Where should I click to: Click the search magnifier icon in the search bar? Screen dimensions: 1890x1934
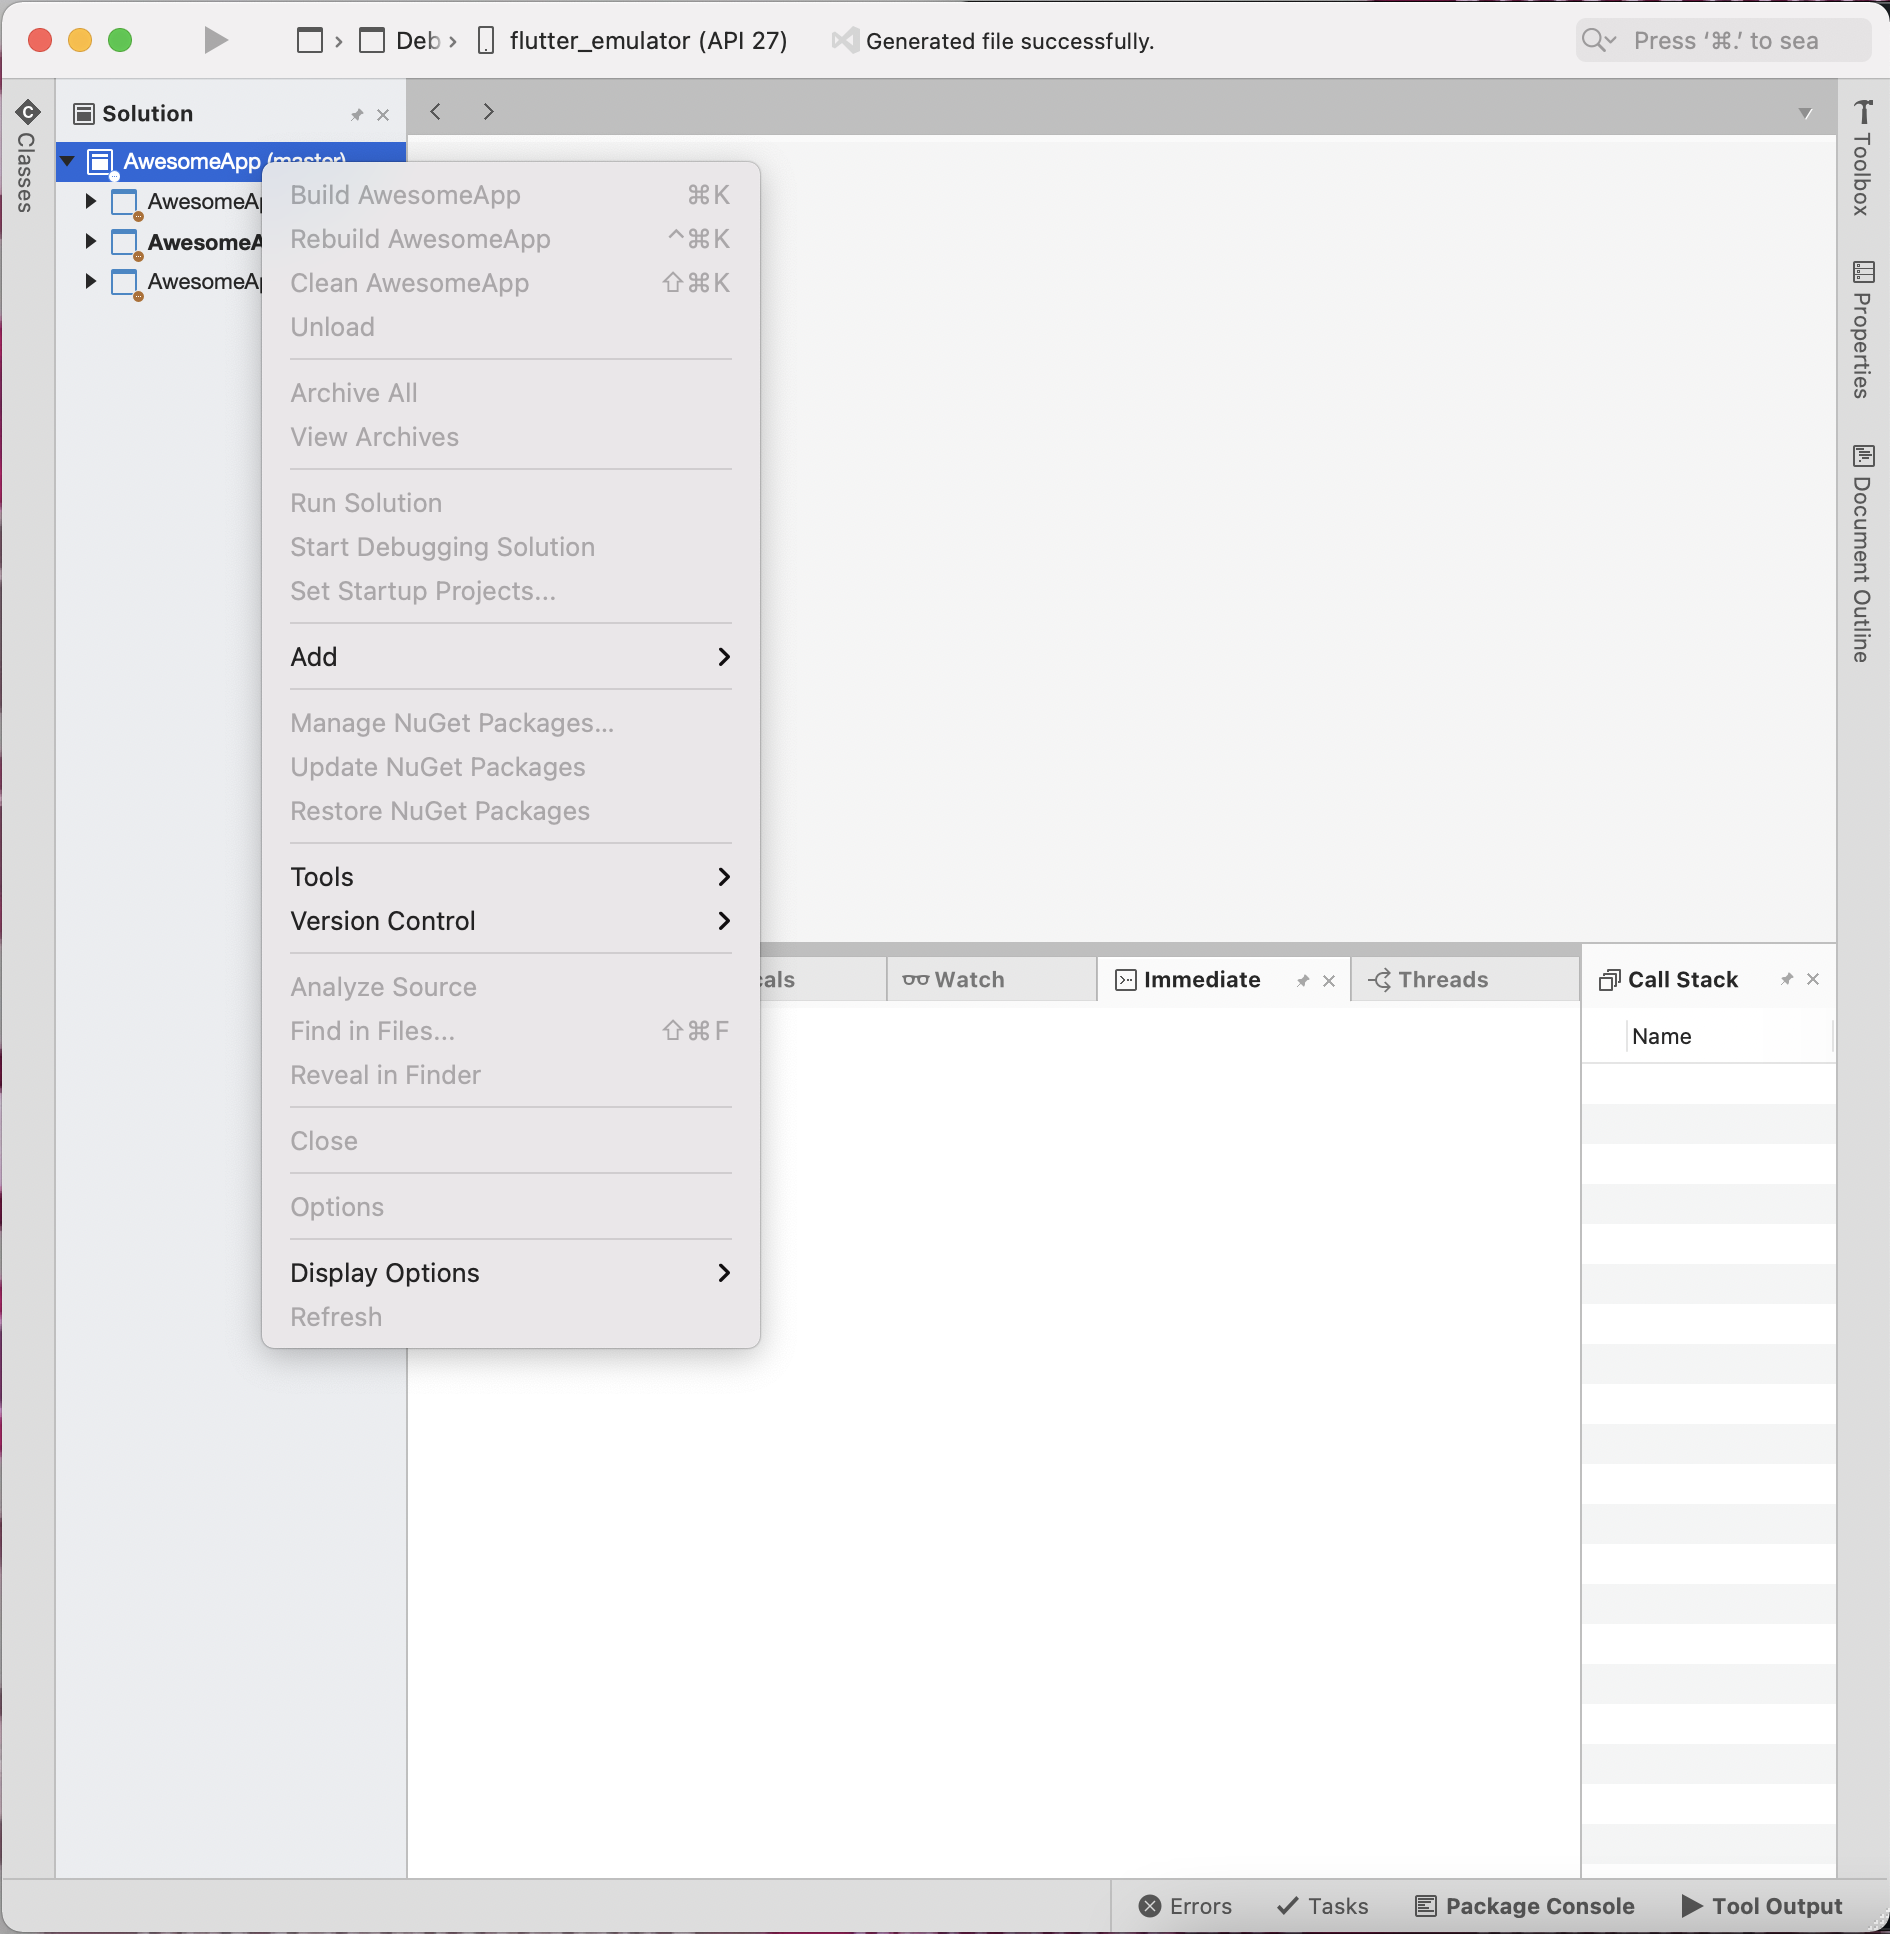click(1597, 40)
